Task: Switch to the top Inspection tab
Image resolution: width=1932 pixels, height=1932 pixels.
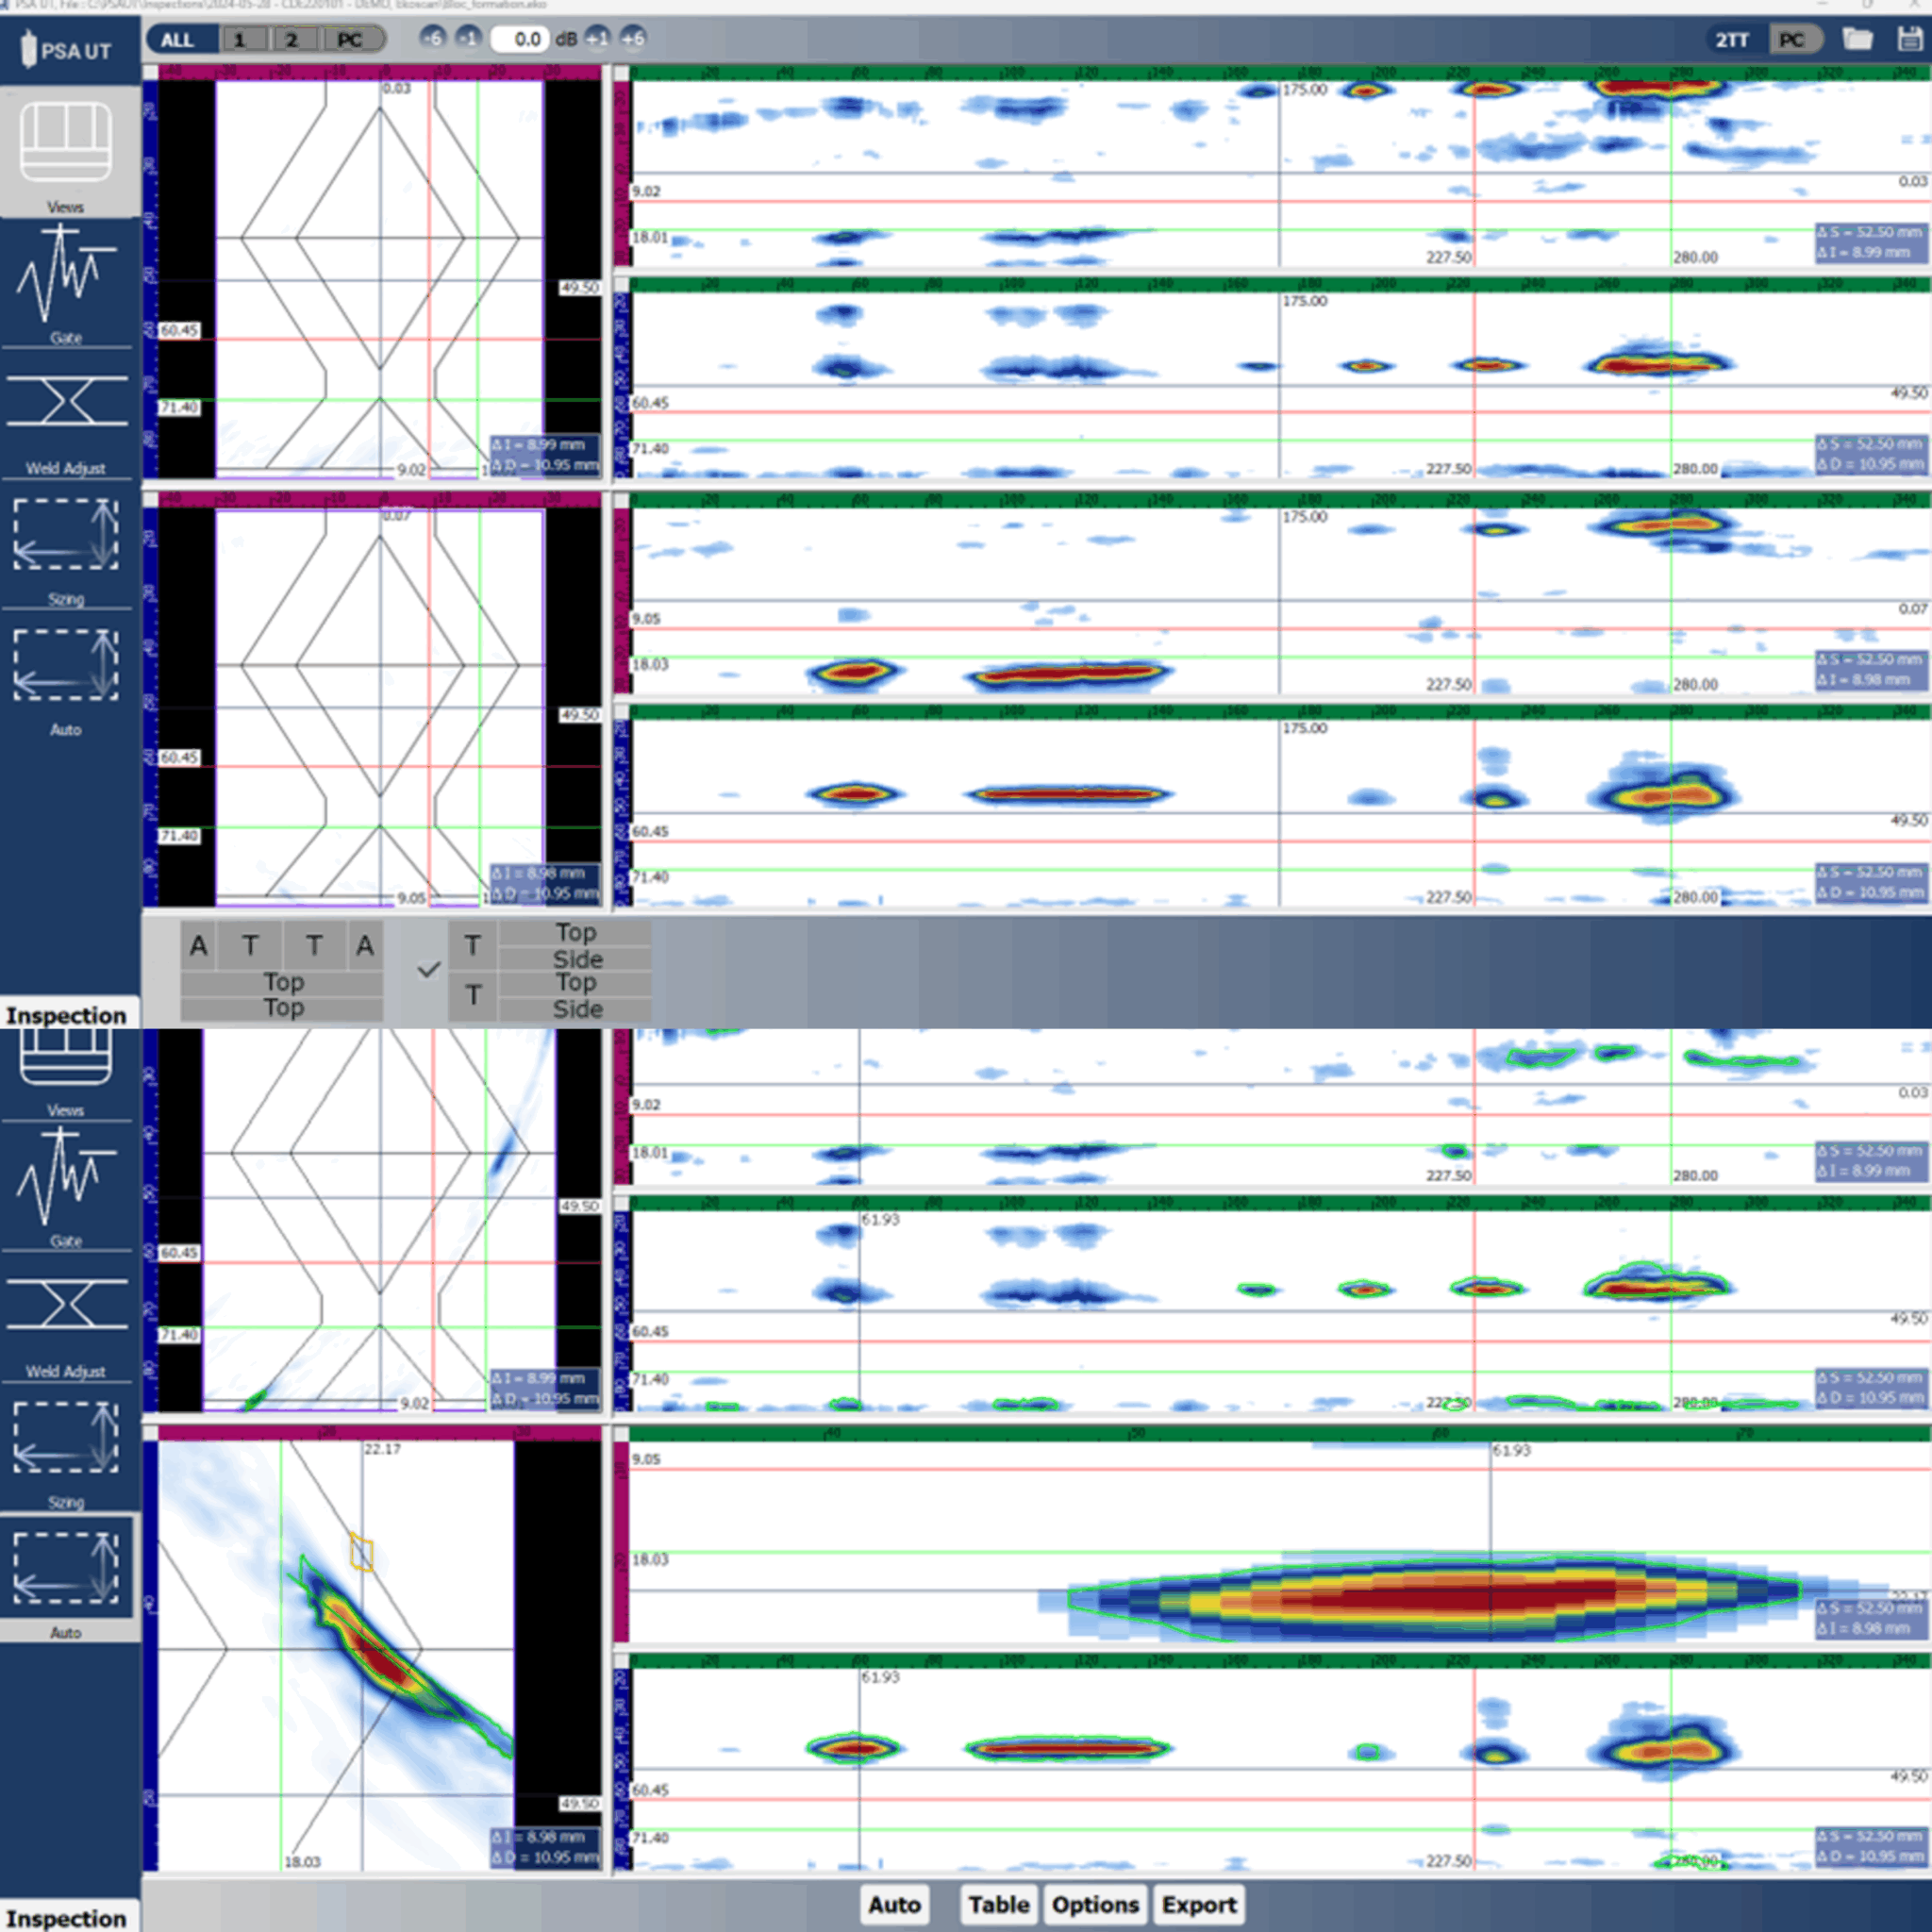Action: (66, 1014)
